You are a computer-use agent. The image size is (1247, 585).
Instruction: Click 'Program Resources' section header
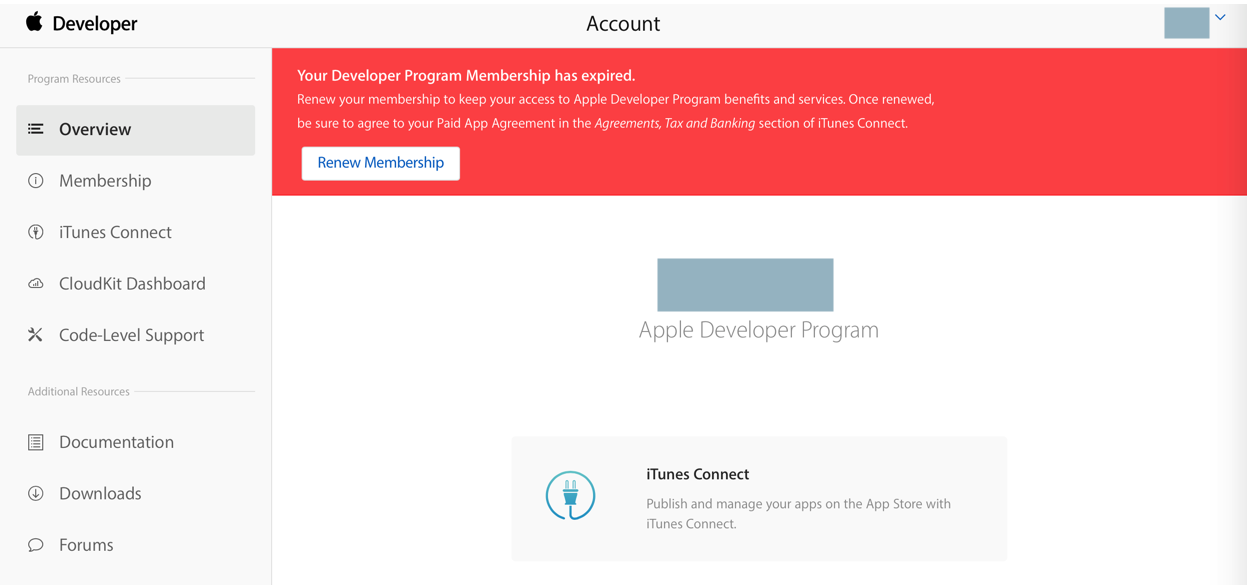coord(74,79)
